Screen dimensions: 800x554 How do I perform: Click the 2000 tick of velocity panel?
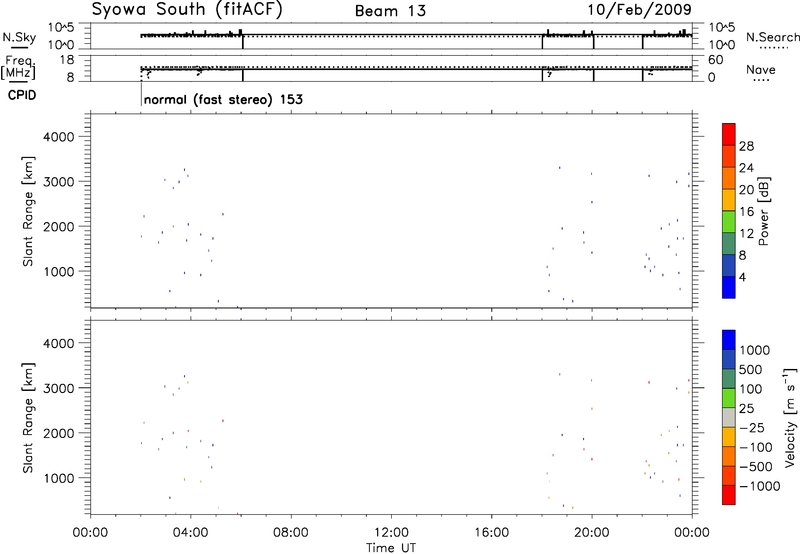coord(58,433)
